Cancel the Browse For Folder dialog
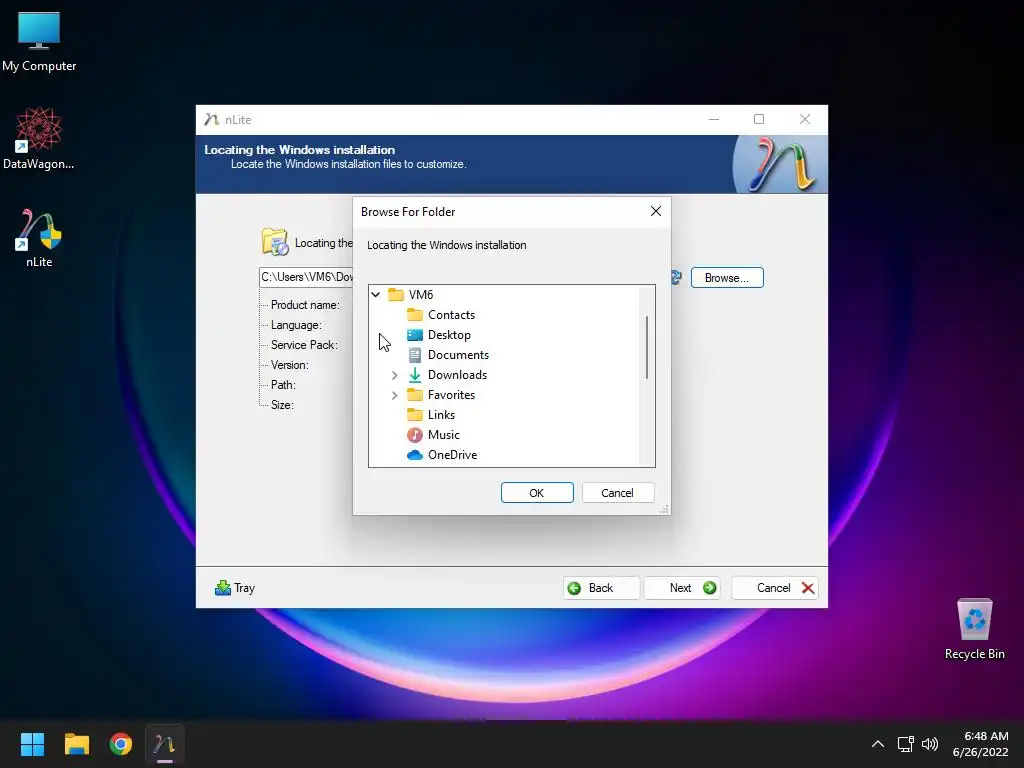 click(617, 493)
